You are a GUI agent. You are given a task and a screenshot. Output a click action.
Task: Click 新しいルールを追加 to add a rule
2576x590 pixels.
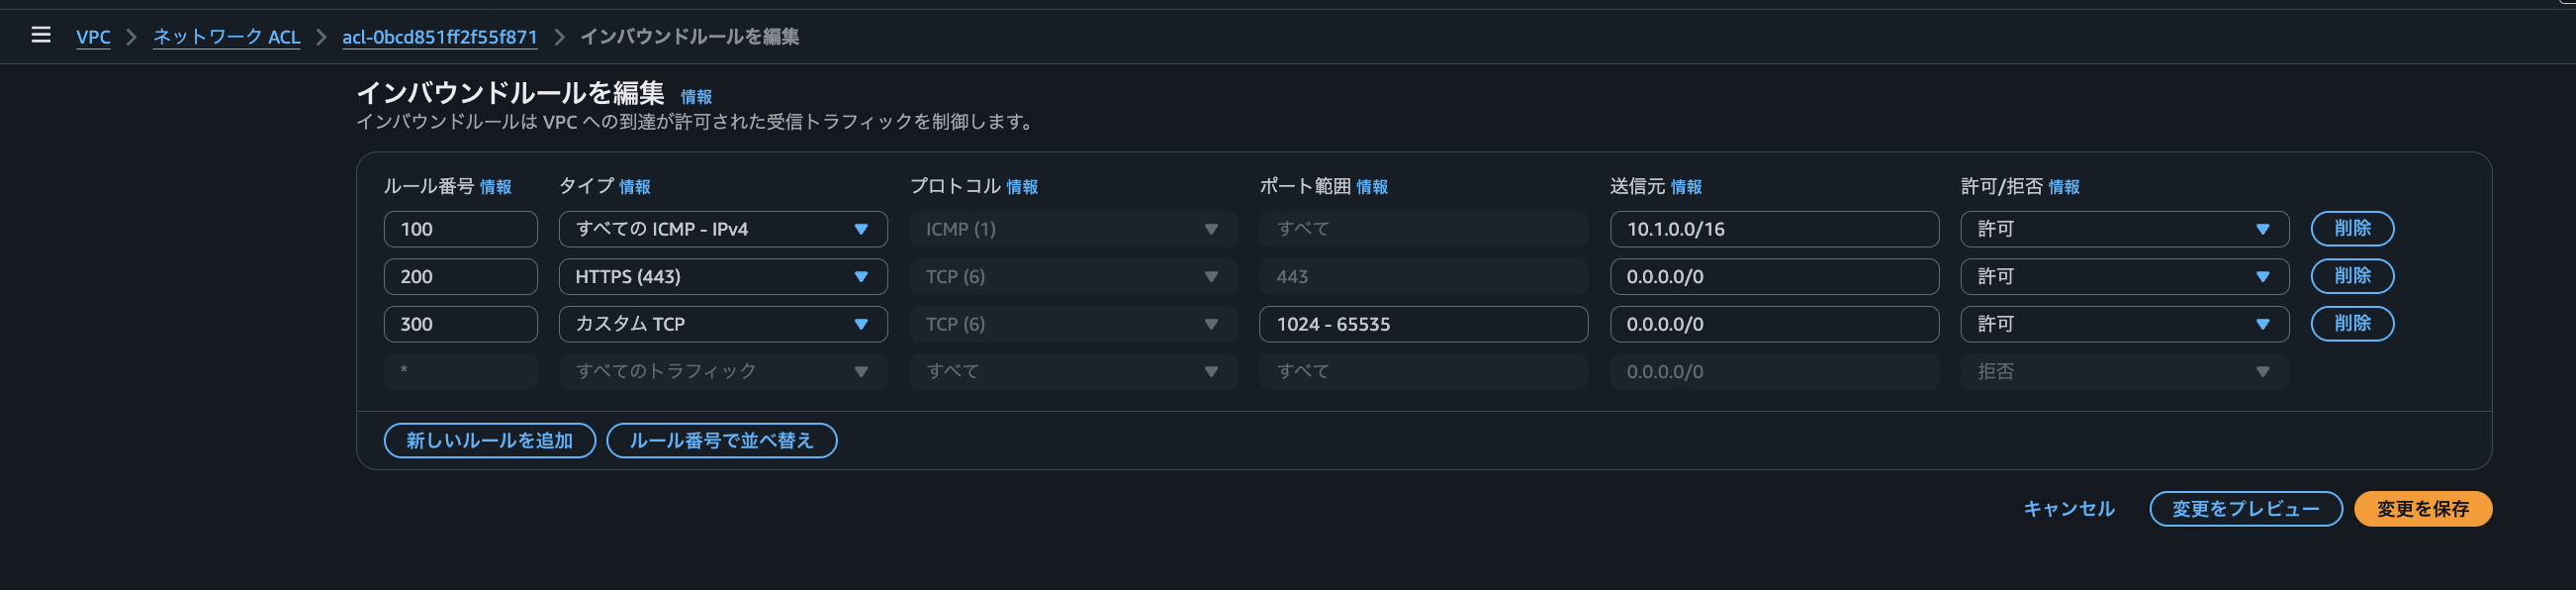point(489,440)
